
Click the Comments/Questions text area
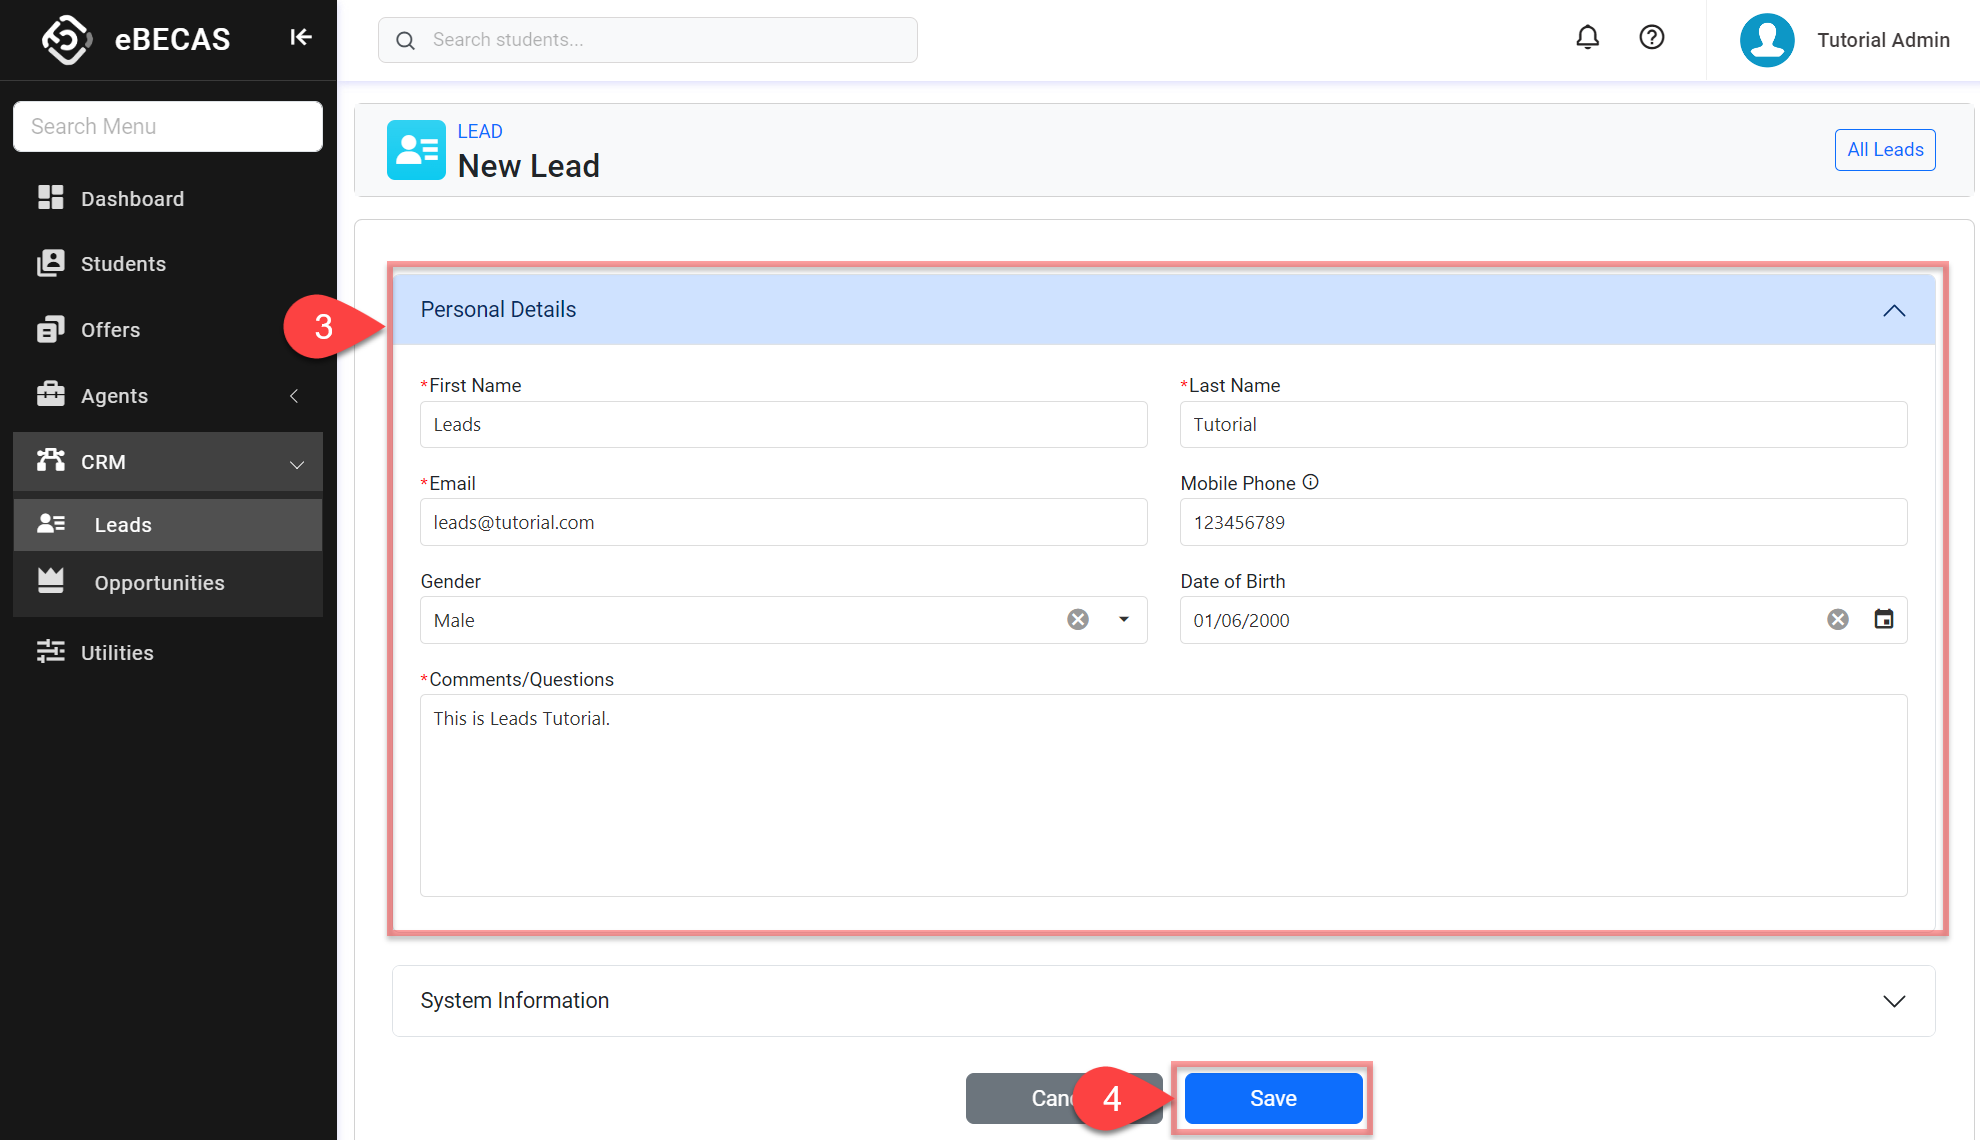pos(1163,795)
